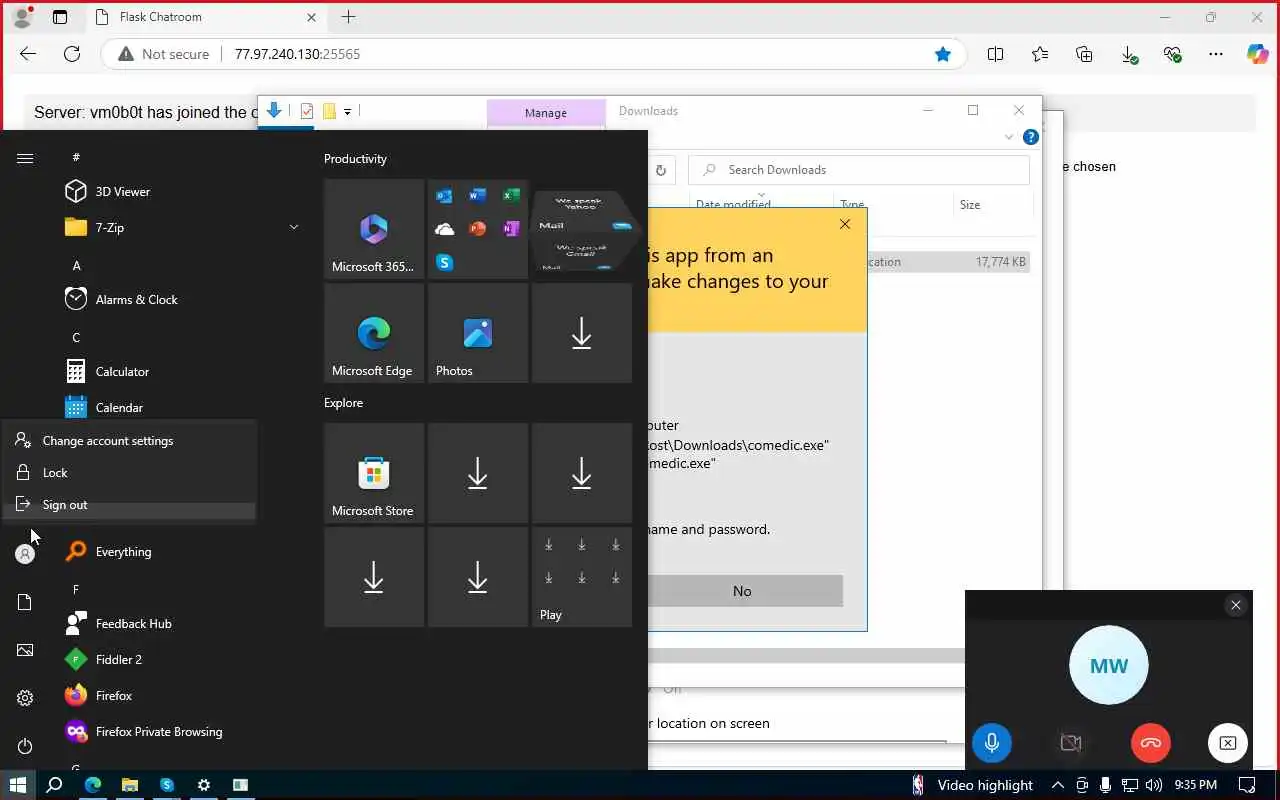Open Edge Settings and more ellipsis
The image size is (1280, 800).
tap(1216, 54)
